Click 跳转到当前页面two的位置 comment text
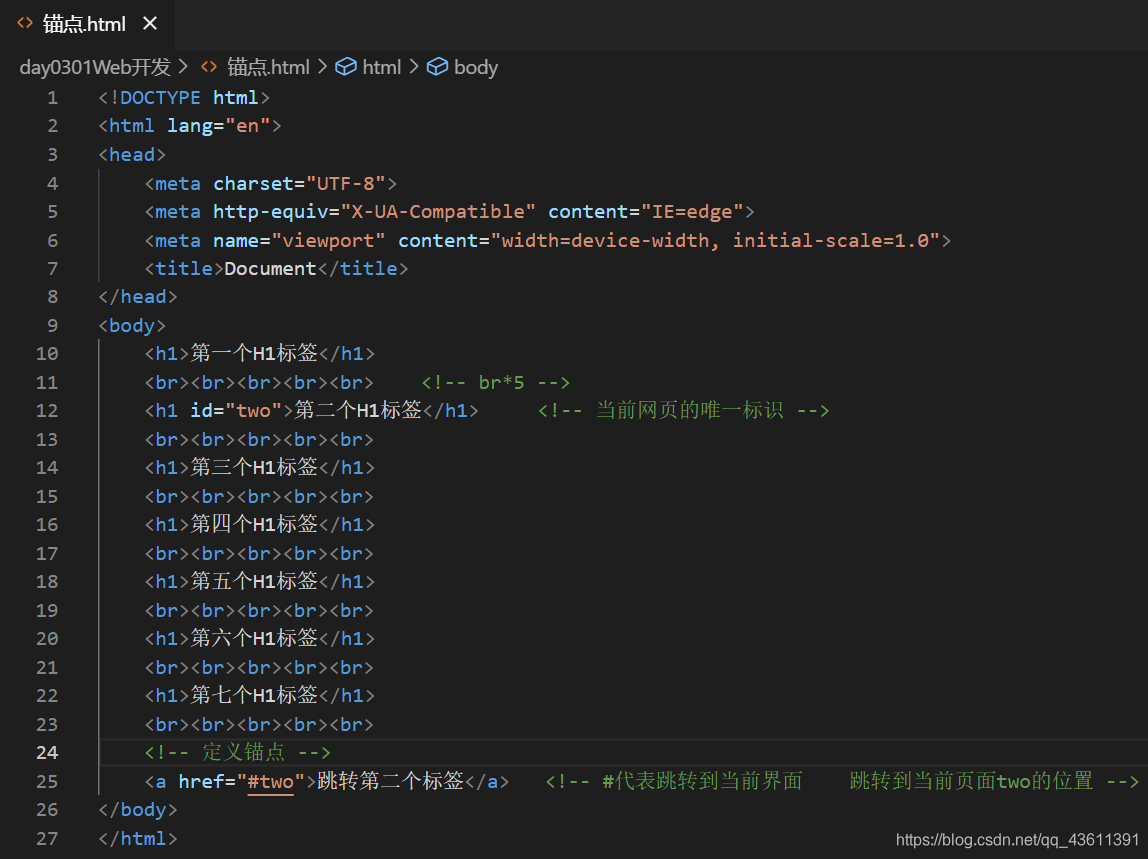This screenshot has width=1148, height=859. click(971, 781)
